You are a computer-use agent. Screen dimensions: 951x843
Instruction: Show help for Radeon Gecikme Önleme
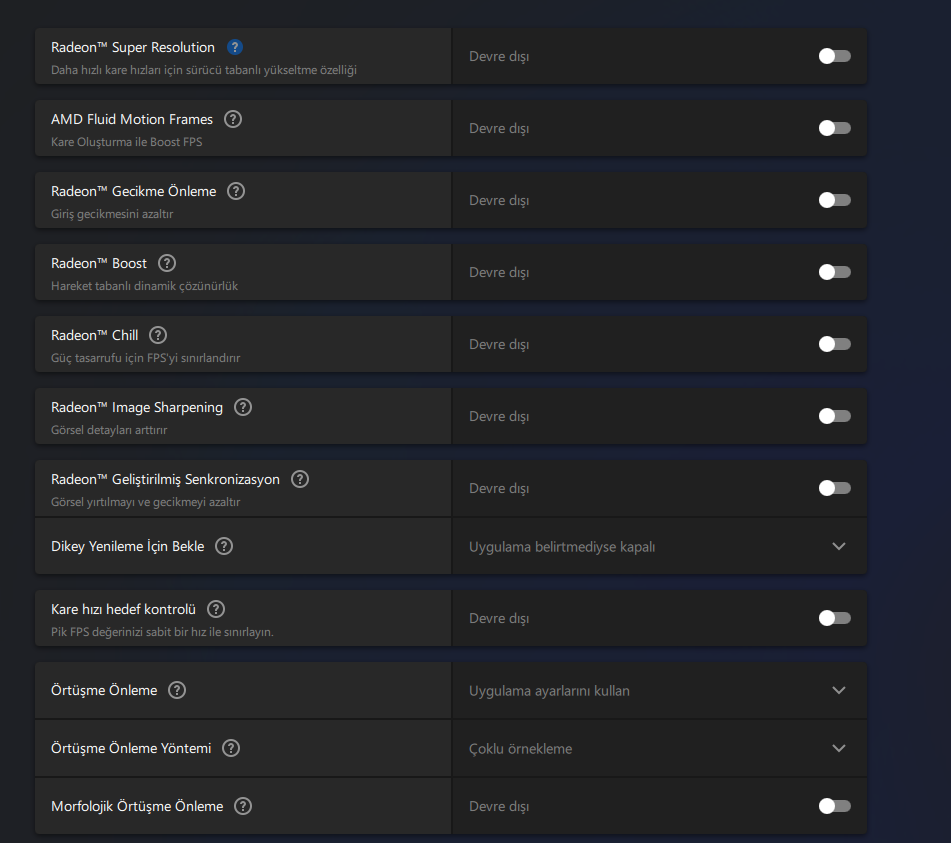pyautogui.click(x=236, y=192)
